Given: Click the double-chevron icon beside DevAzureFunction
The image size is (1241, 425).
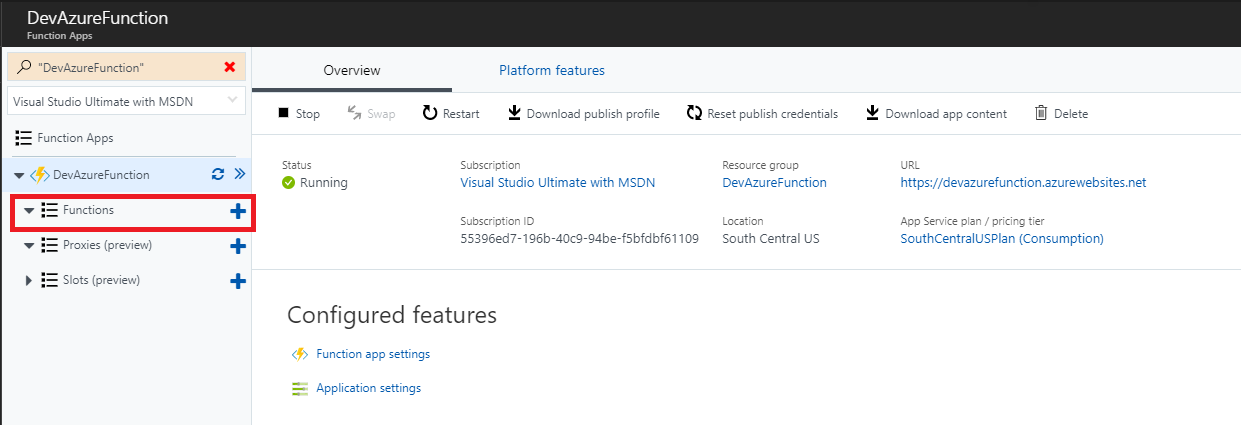Looking at the screenshot, I should point(239,174).
